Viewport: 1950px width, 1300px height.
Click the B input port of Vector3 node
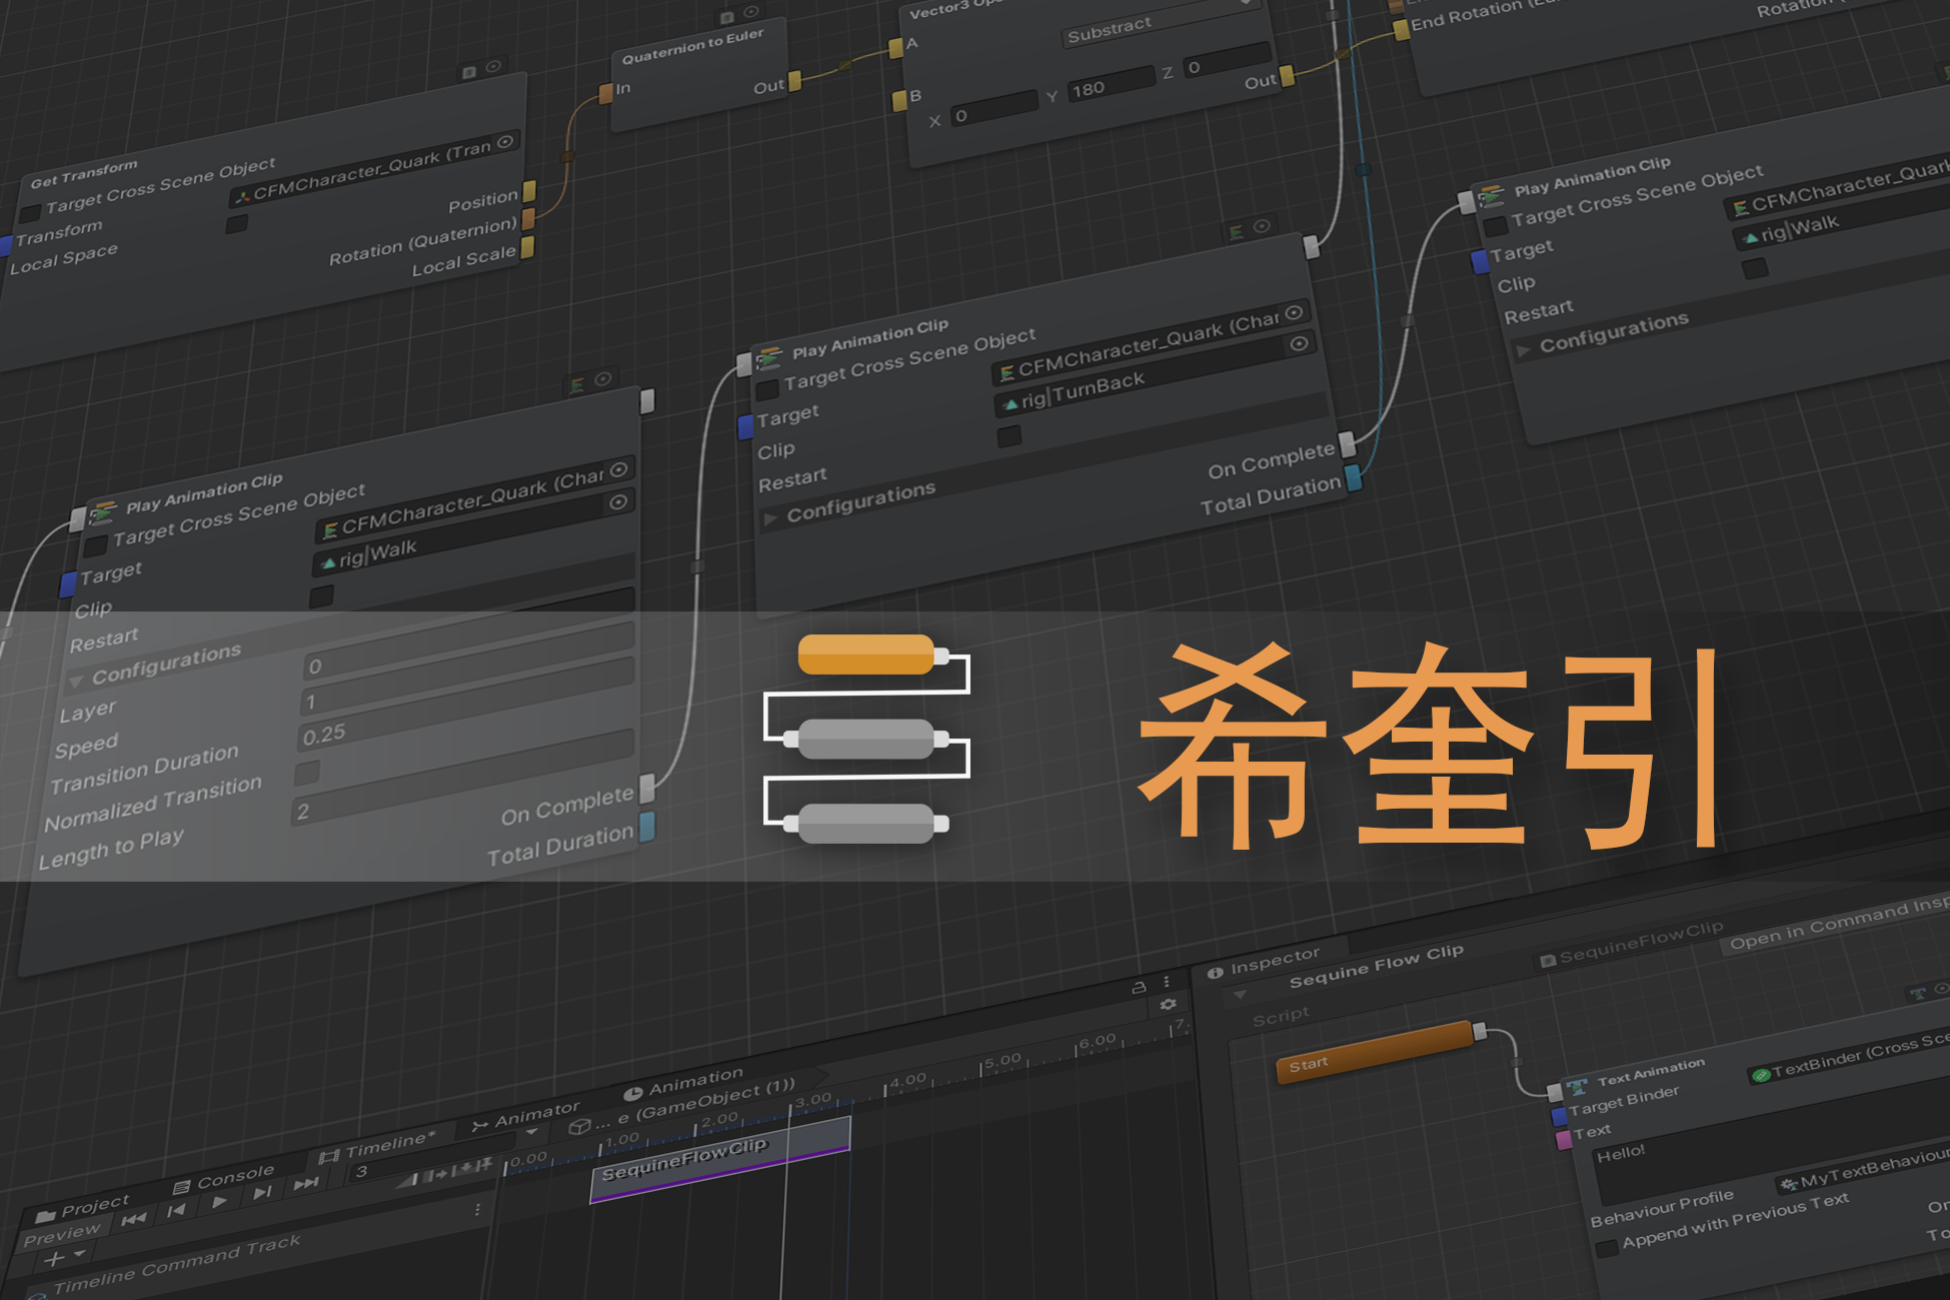click(899, 100)
